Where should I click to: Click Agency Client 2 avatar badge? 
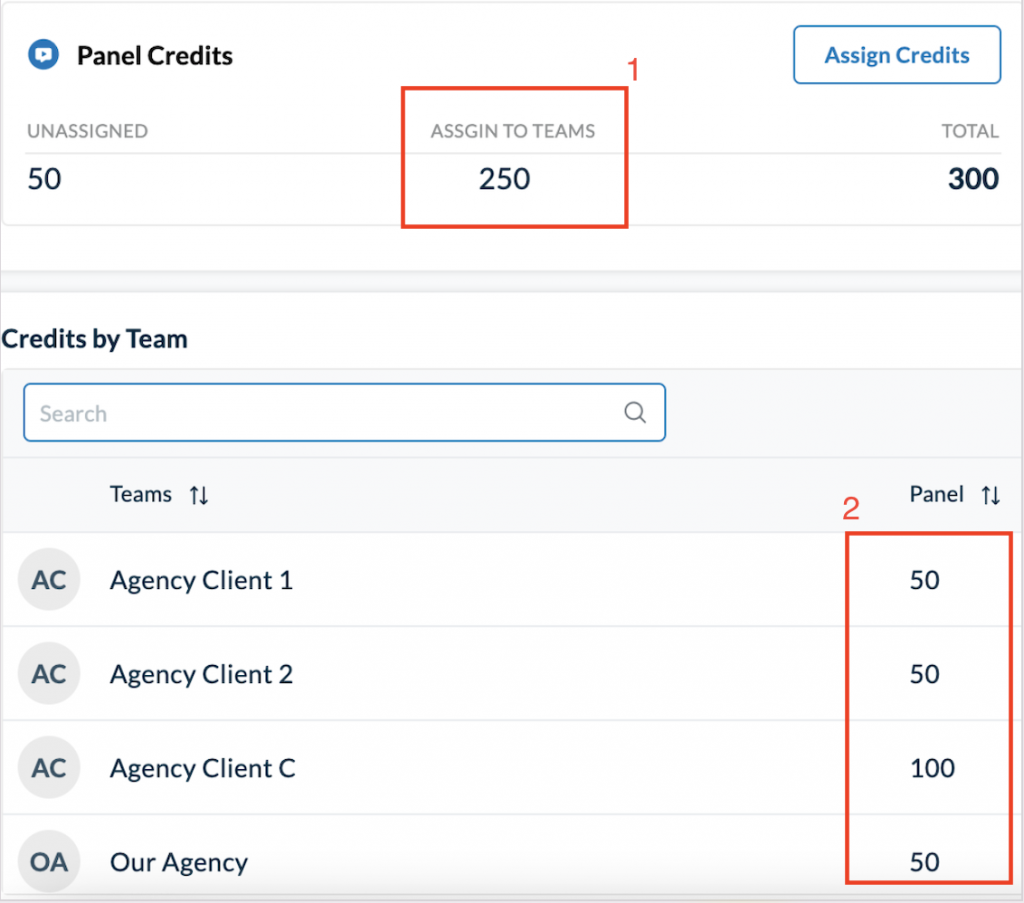[49, 674]
